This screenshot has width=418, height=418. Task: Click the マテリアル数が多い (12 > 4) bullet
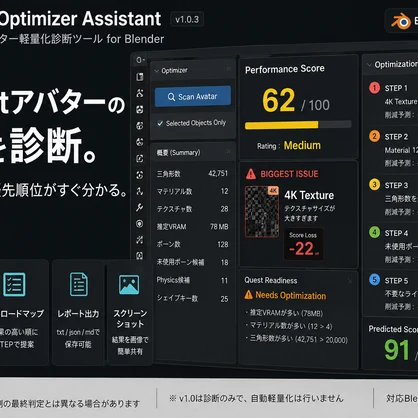(x=289, y=326)
